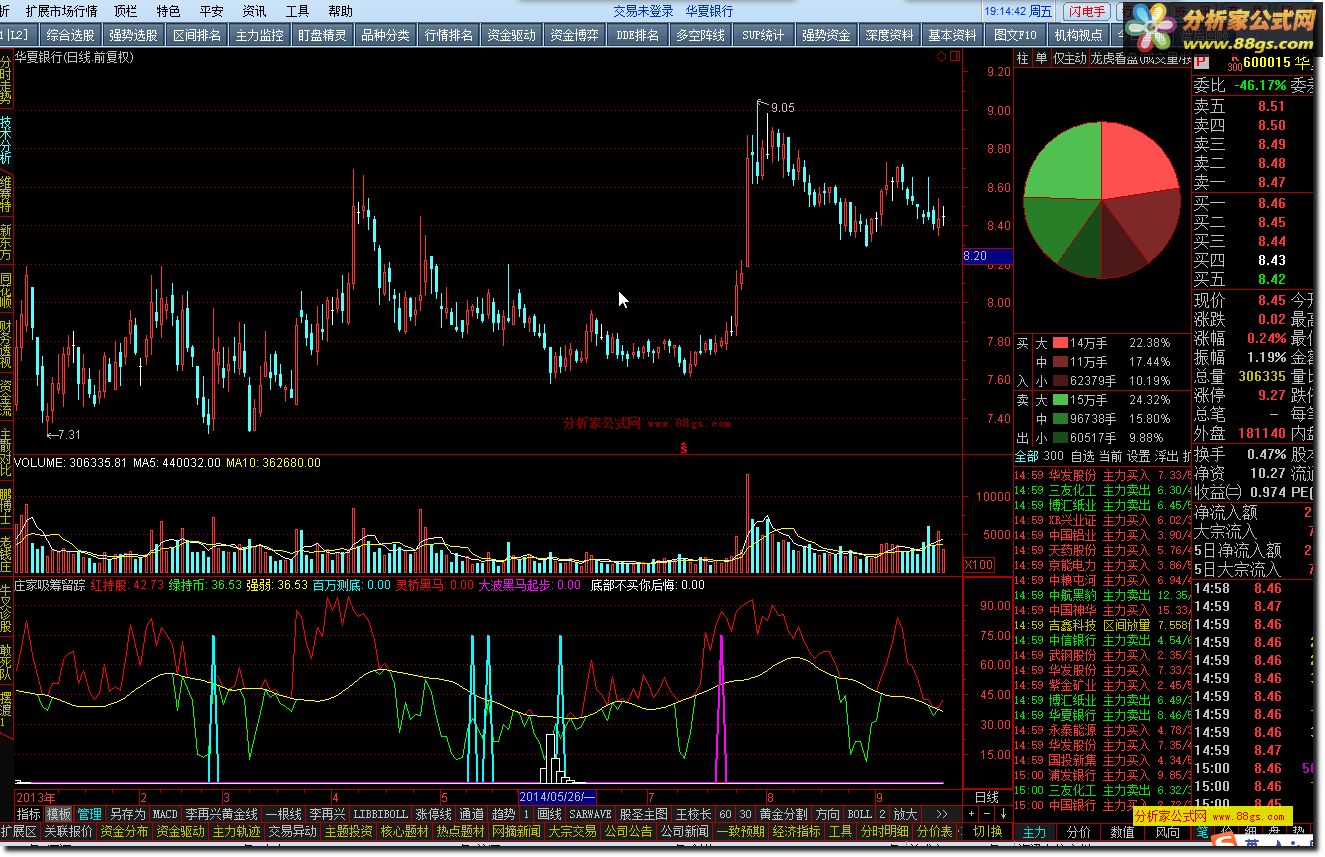Click the red 大 buy color swatch
Viewport: 1325px width, 857px height.
pos(1059,343)
